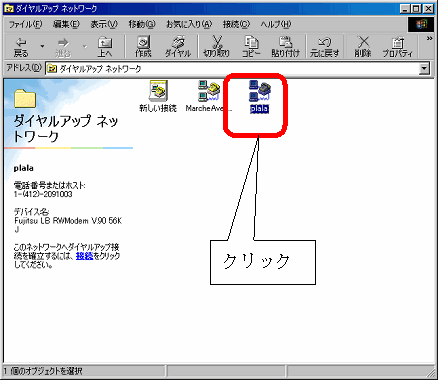This screenshot has height=380, width=438.
Task: Show more toolbar buttons via the chevron
Action: tap(430, 39)
